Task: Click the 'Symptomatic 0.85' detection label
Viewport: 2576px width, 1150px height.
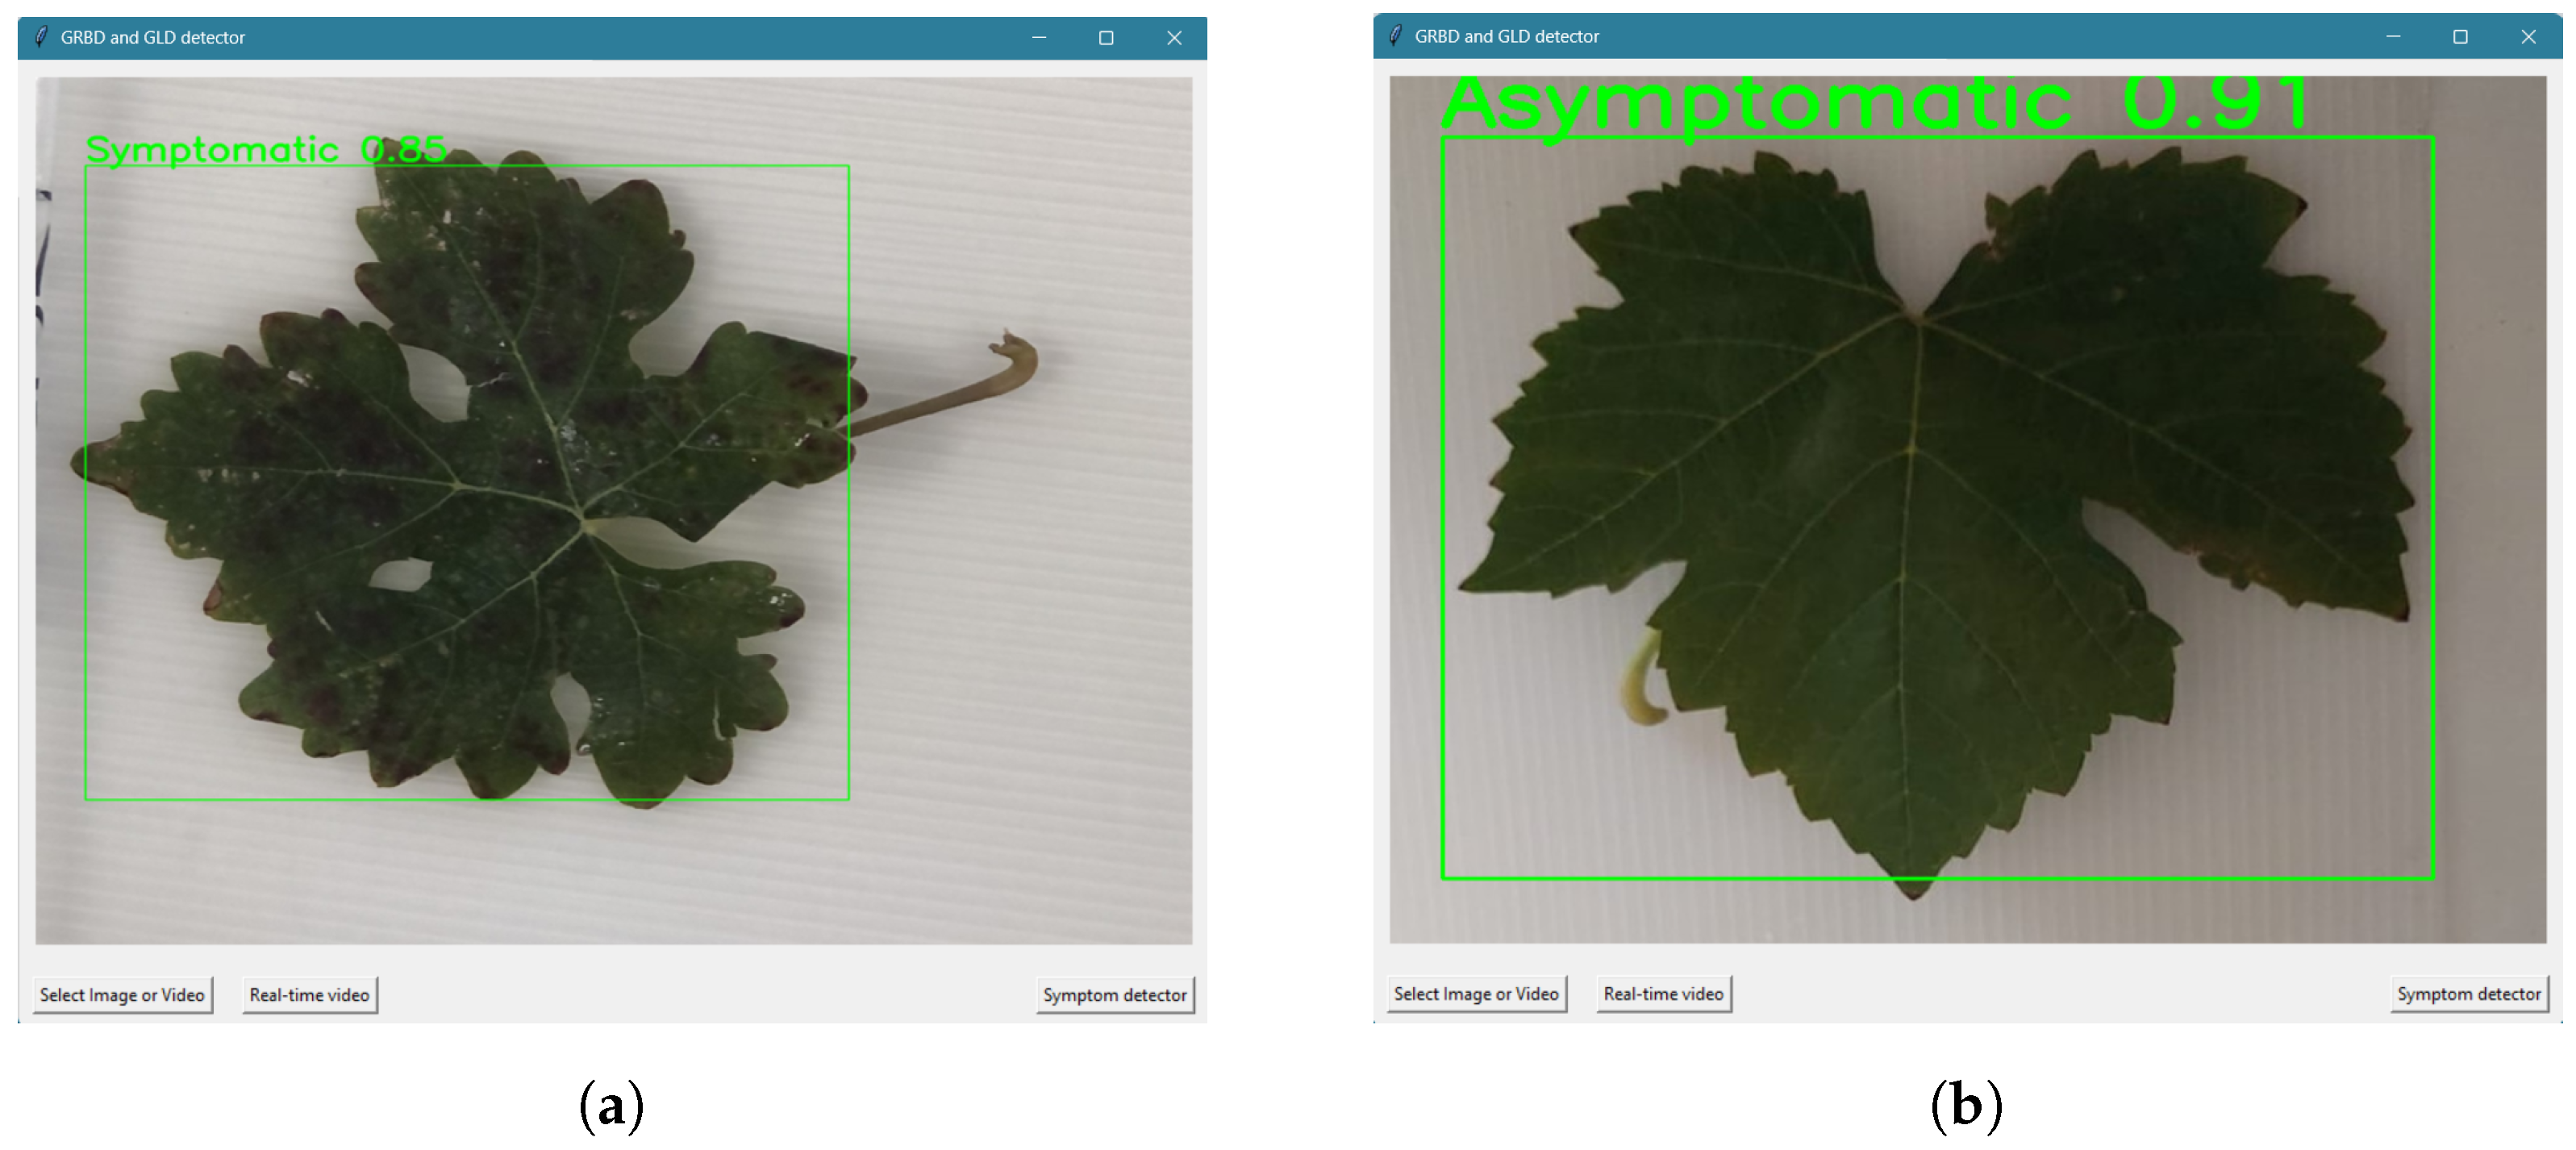Action: click(x=266, y=150)
